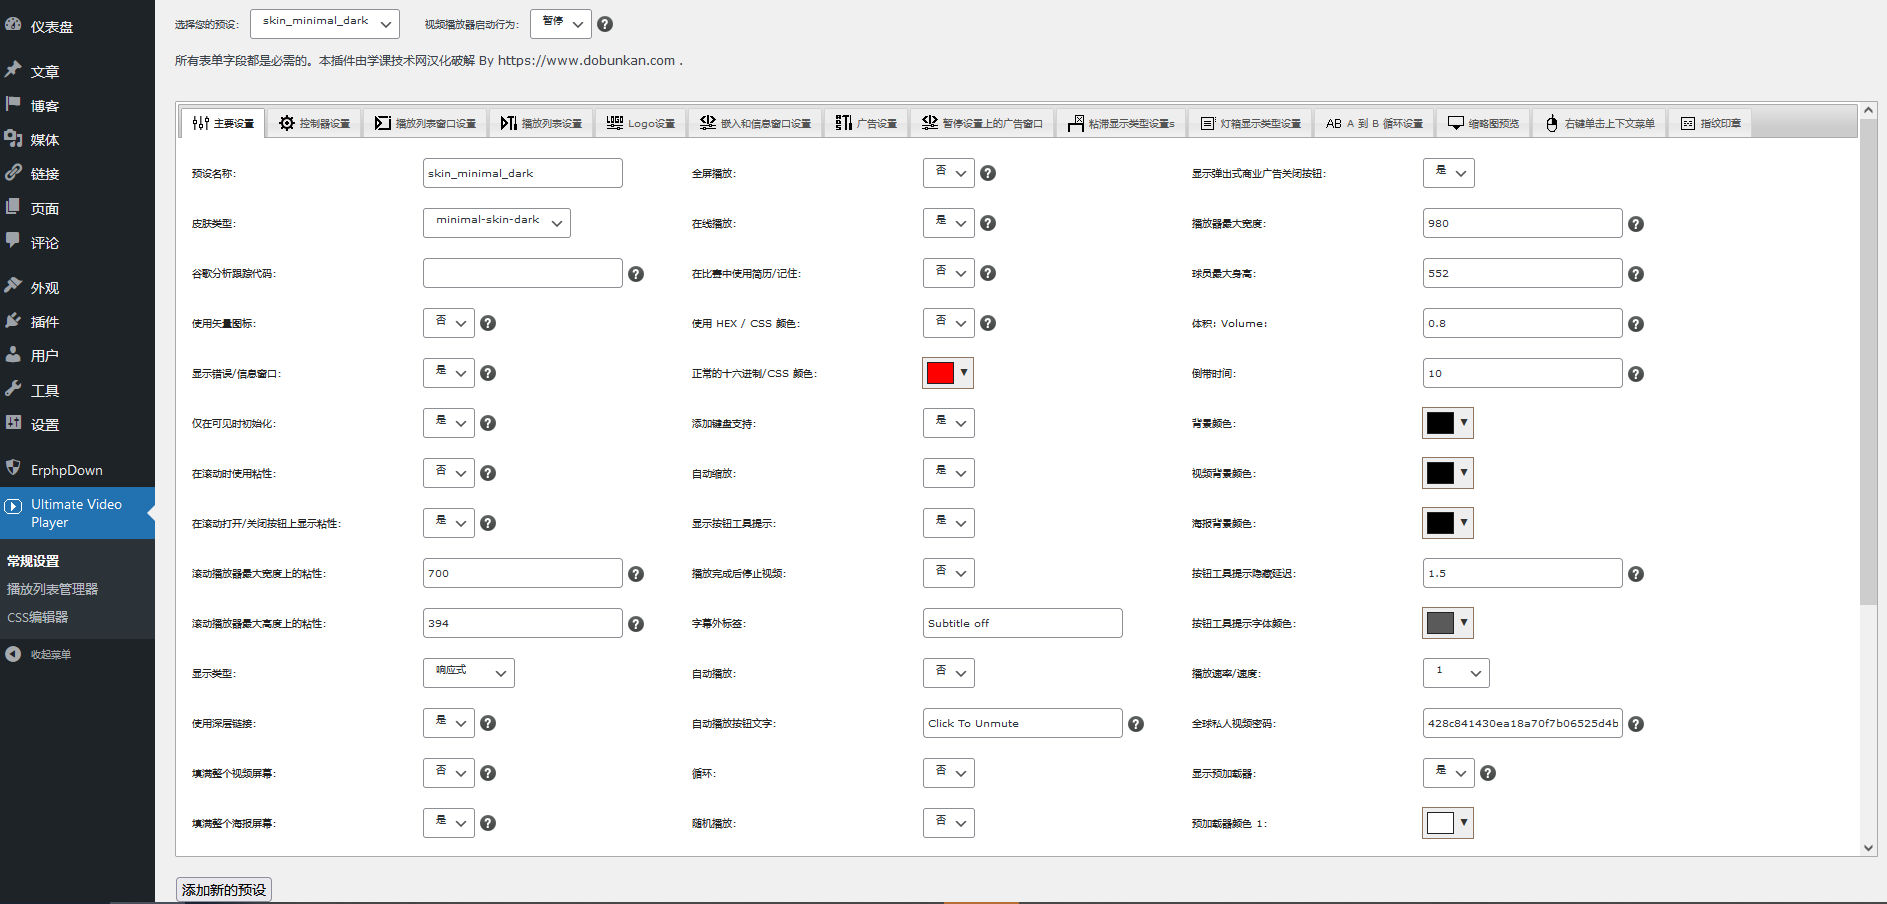
Task: Switch to the A 到 B 循环设置 tab
Action: (x=1374, y=123)
